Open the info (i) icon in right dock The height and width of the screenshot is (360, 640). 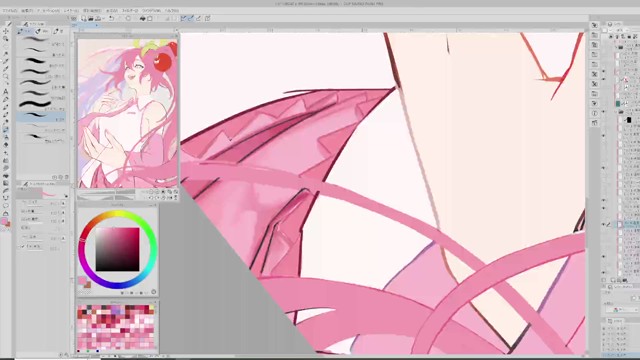(x=594, y=113)
